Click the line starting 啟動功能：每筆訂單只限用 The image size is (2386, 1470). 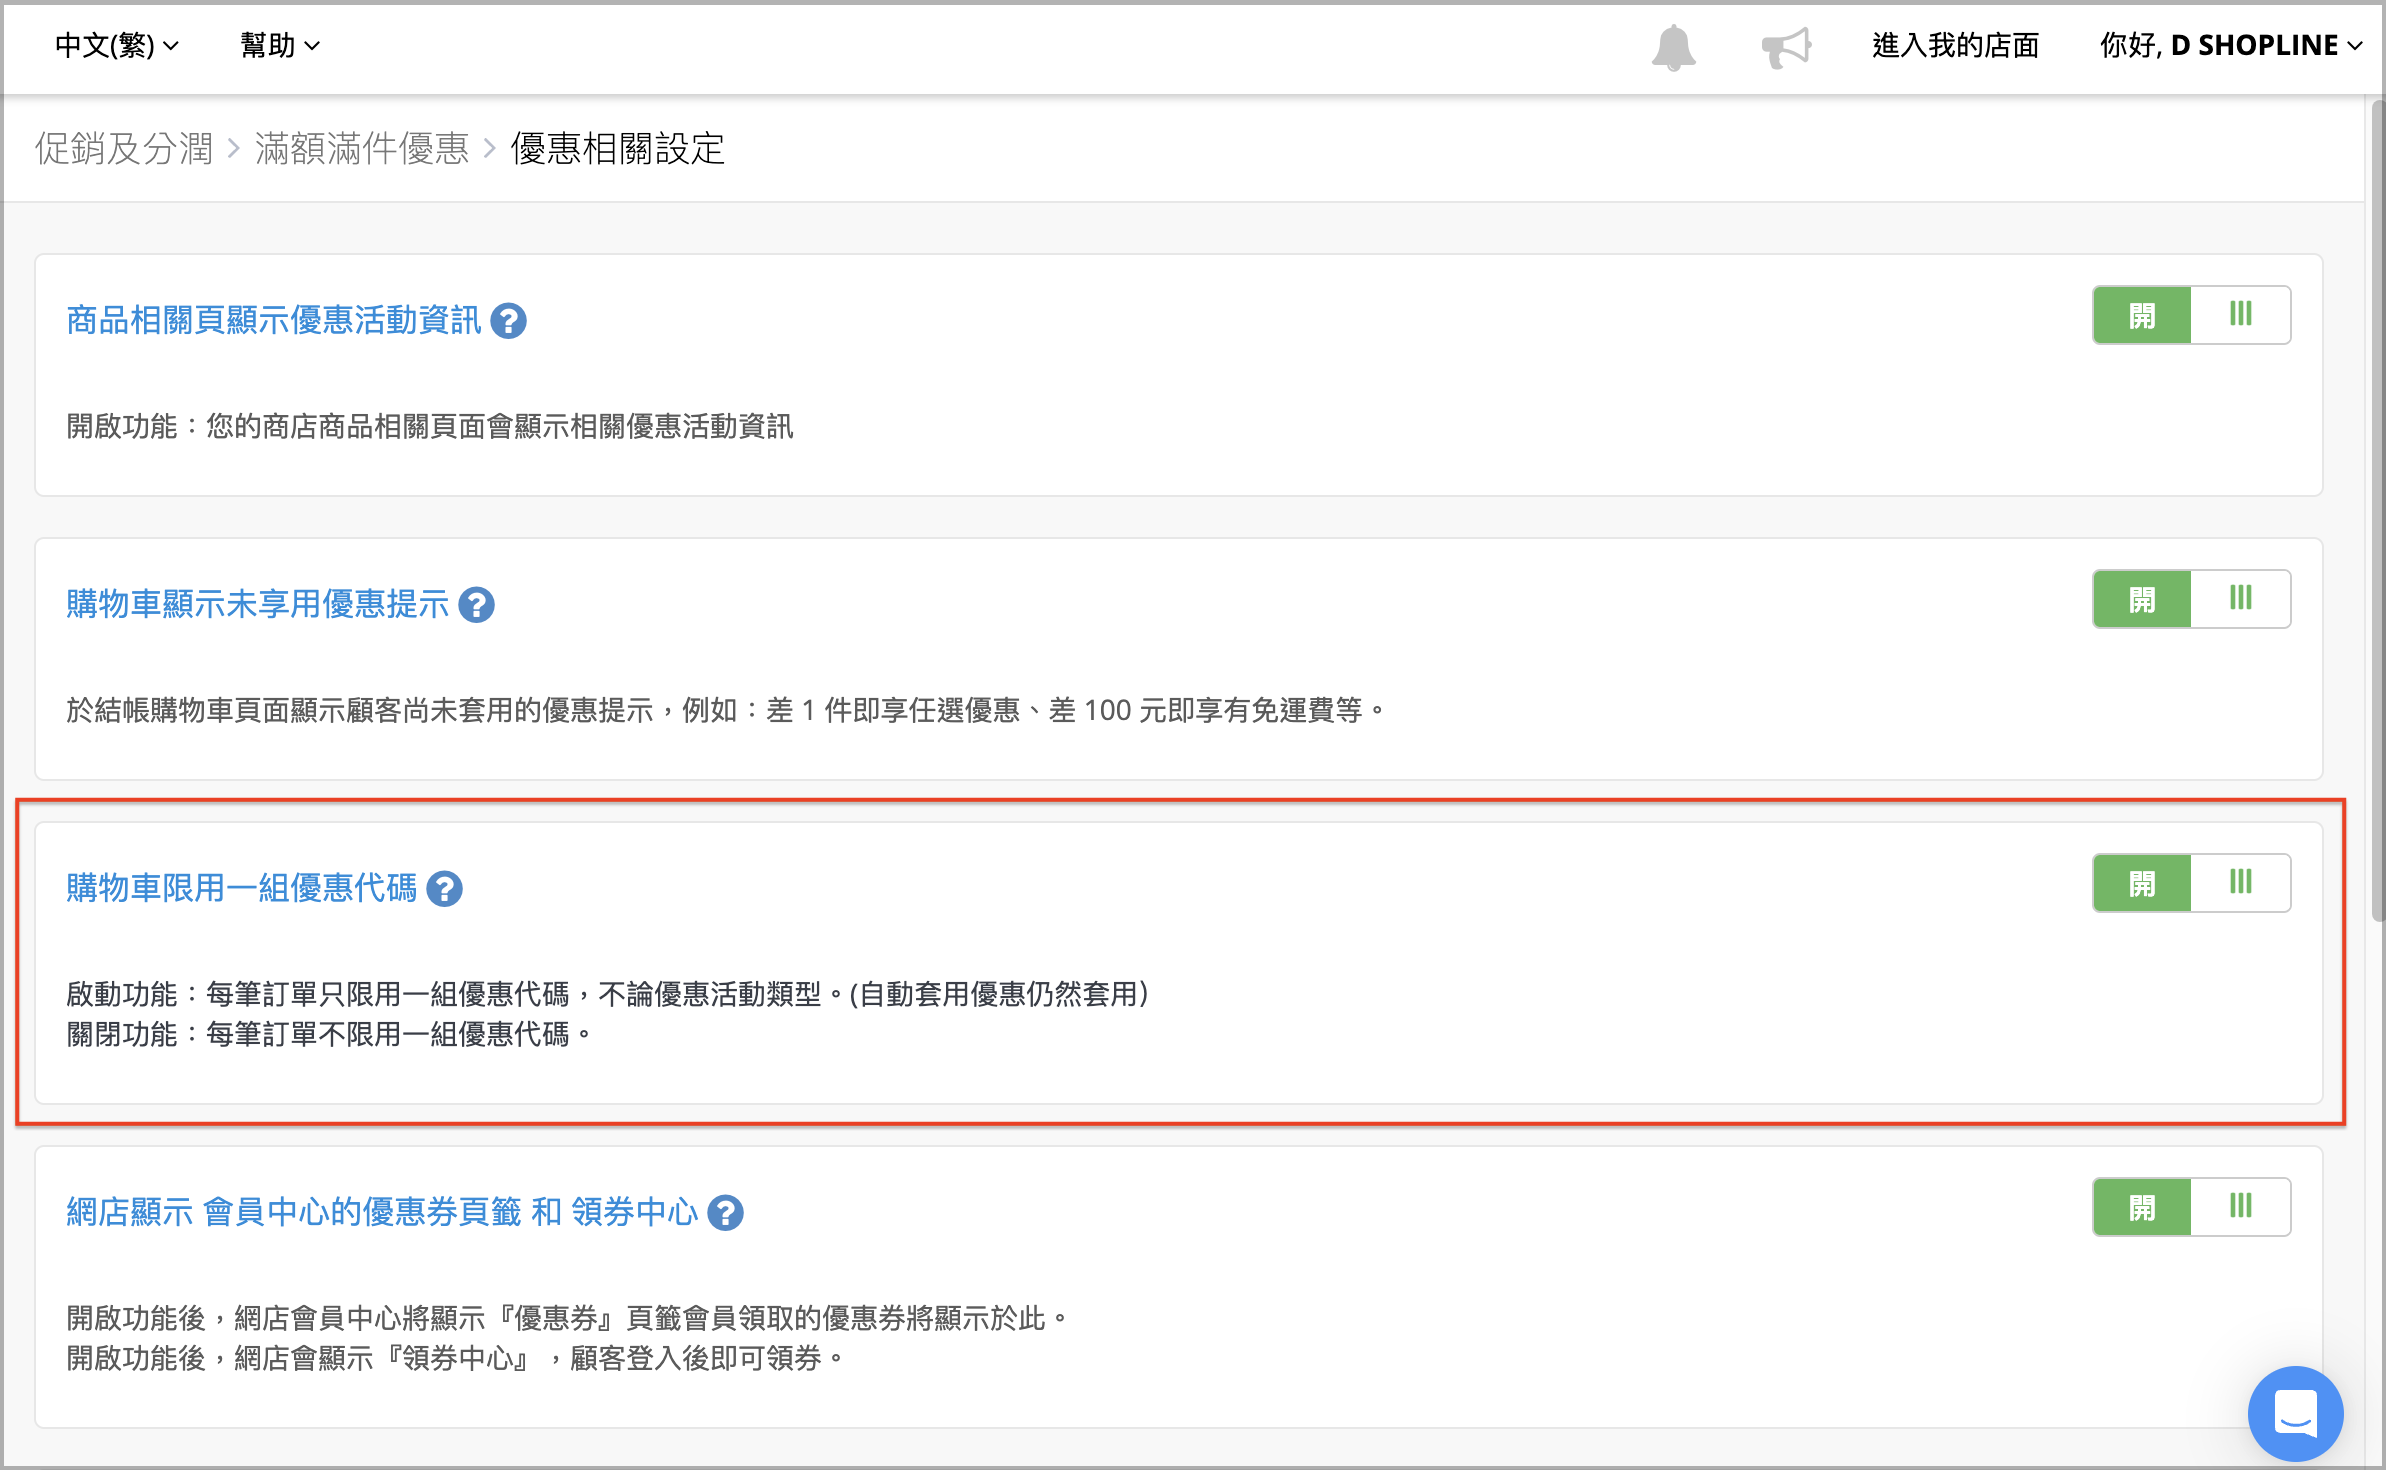[x=608, y=995]
